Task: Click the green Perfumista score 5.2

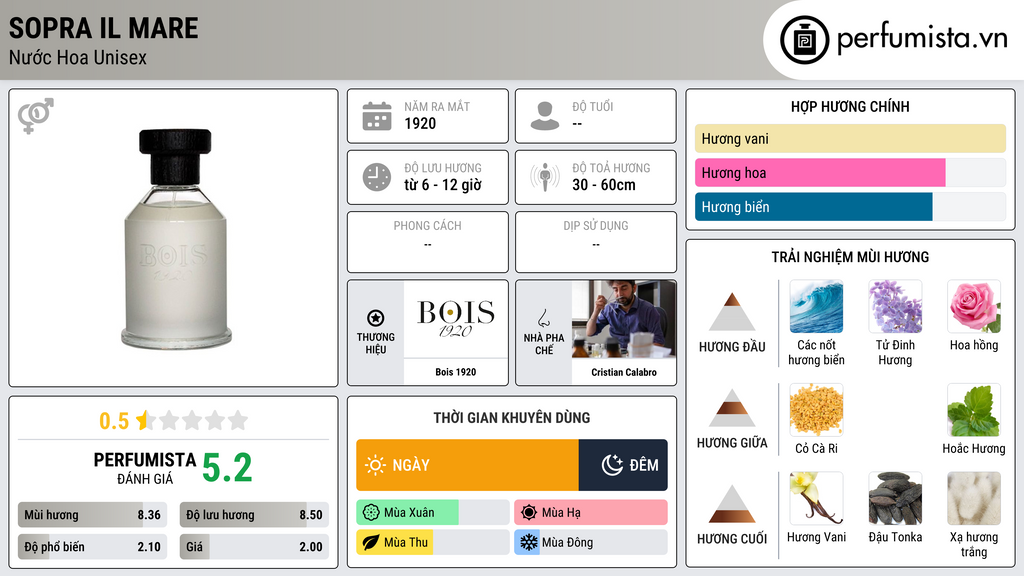Action: coord(227,468)
